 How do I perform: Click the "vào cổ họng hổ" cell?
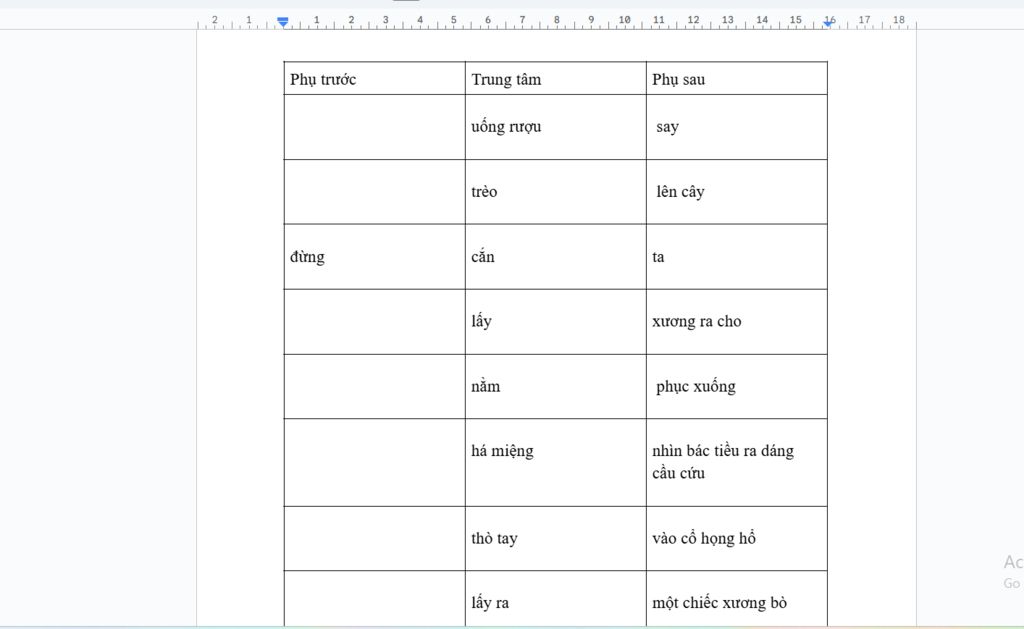click(x=704, y=539)
